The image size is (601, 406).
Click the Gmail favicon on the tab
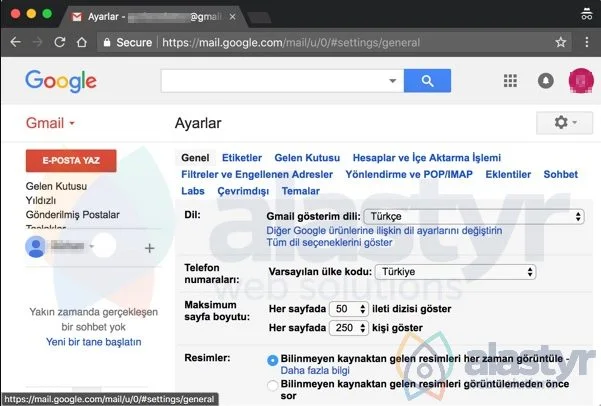[77, 17]
